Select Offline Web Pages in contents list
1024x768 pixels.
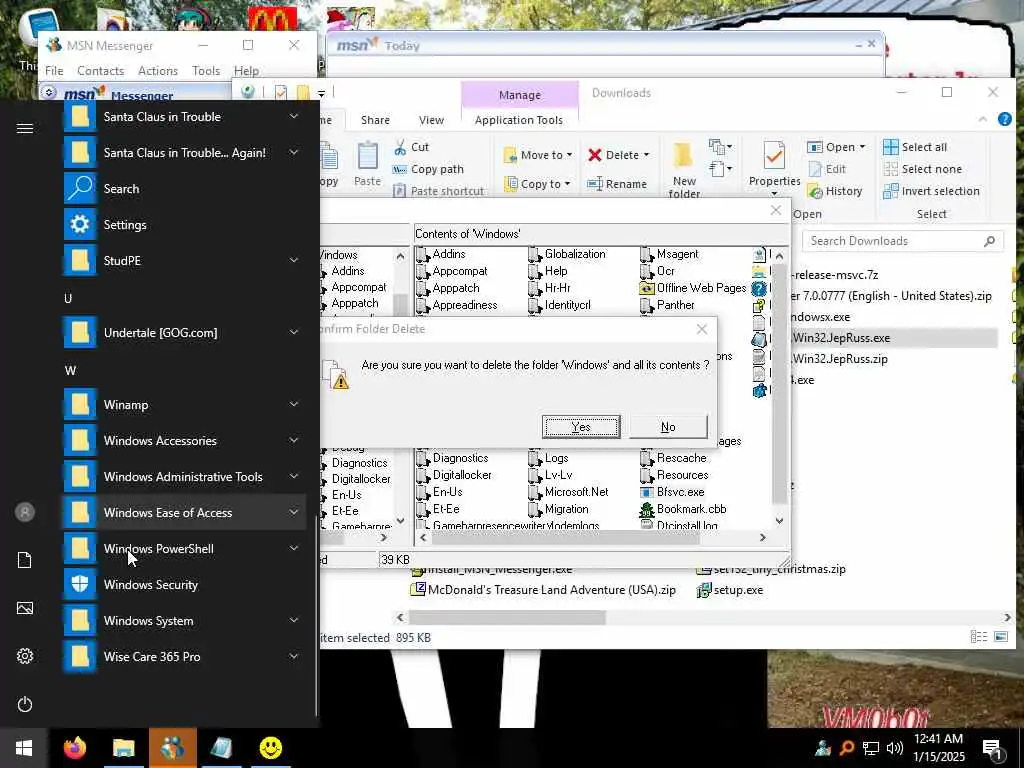pos(694,288)
